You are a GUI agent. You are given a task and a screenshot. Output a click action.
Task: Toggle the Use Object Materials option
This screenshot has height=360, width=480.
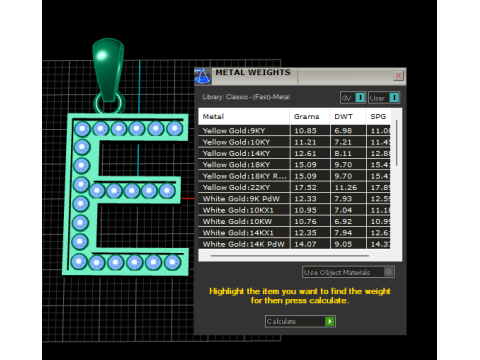tap(348, 272)
